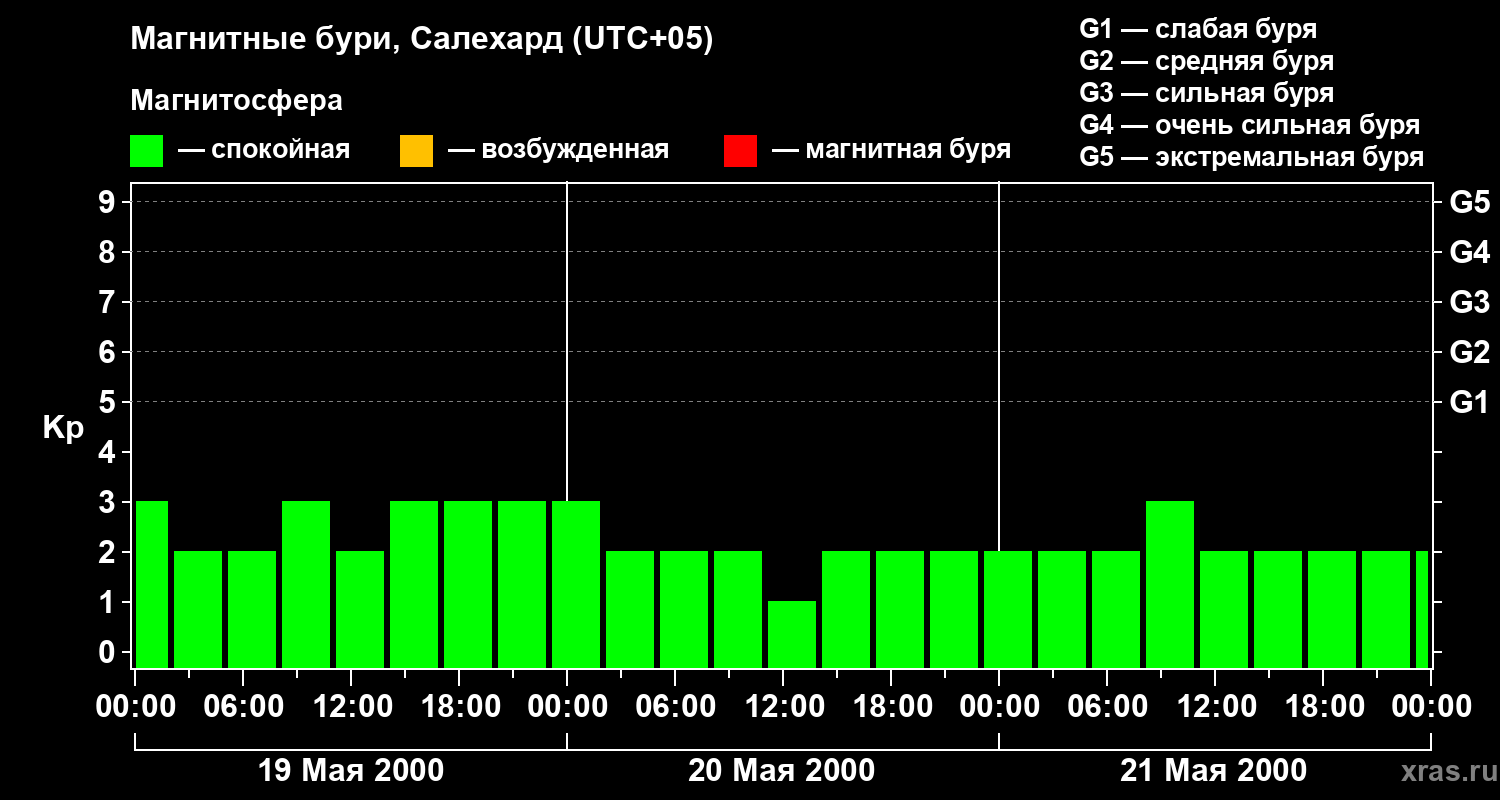1500x800 pixels.
Task: Click the Магнитосфера legend heading
Action: click(x=236, y=101)
